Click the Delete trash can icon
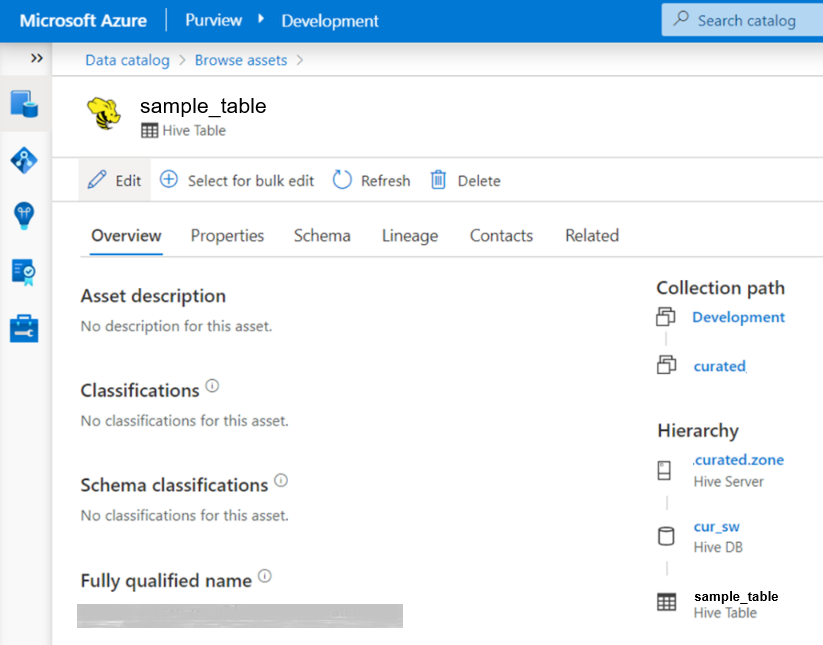 438,180
